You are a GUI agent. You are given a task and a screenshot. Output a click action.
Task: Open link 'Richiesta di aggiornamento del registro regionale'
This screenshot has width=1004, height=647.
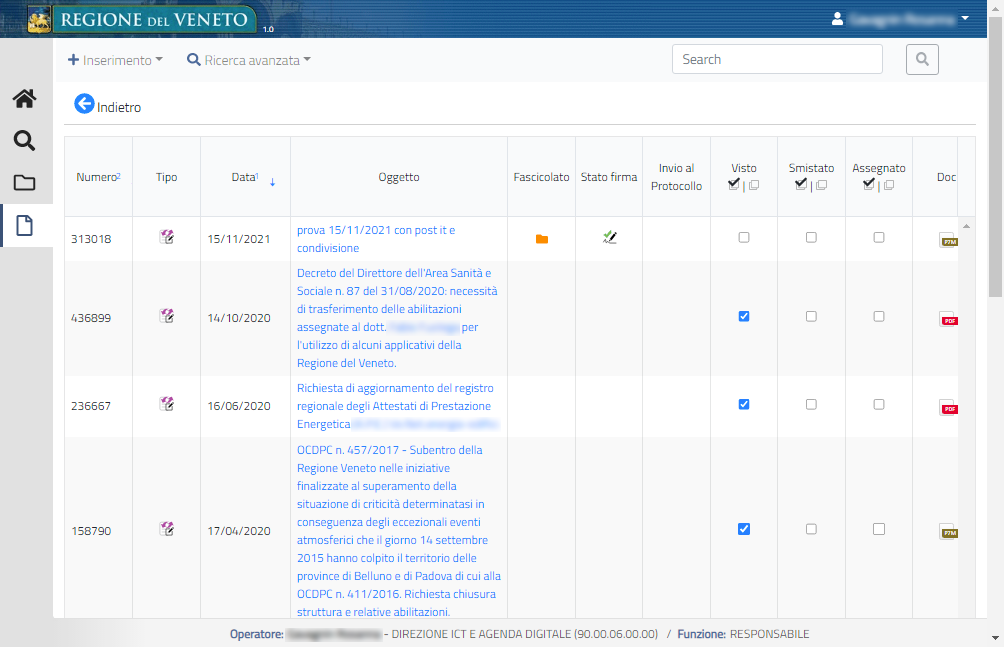(397, 406)
